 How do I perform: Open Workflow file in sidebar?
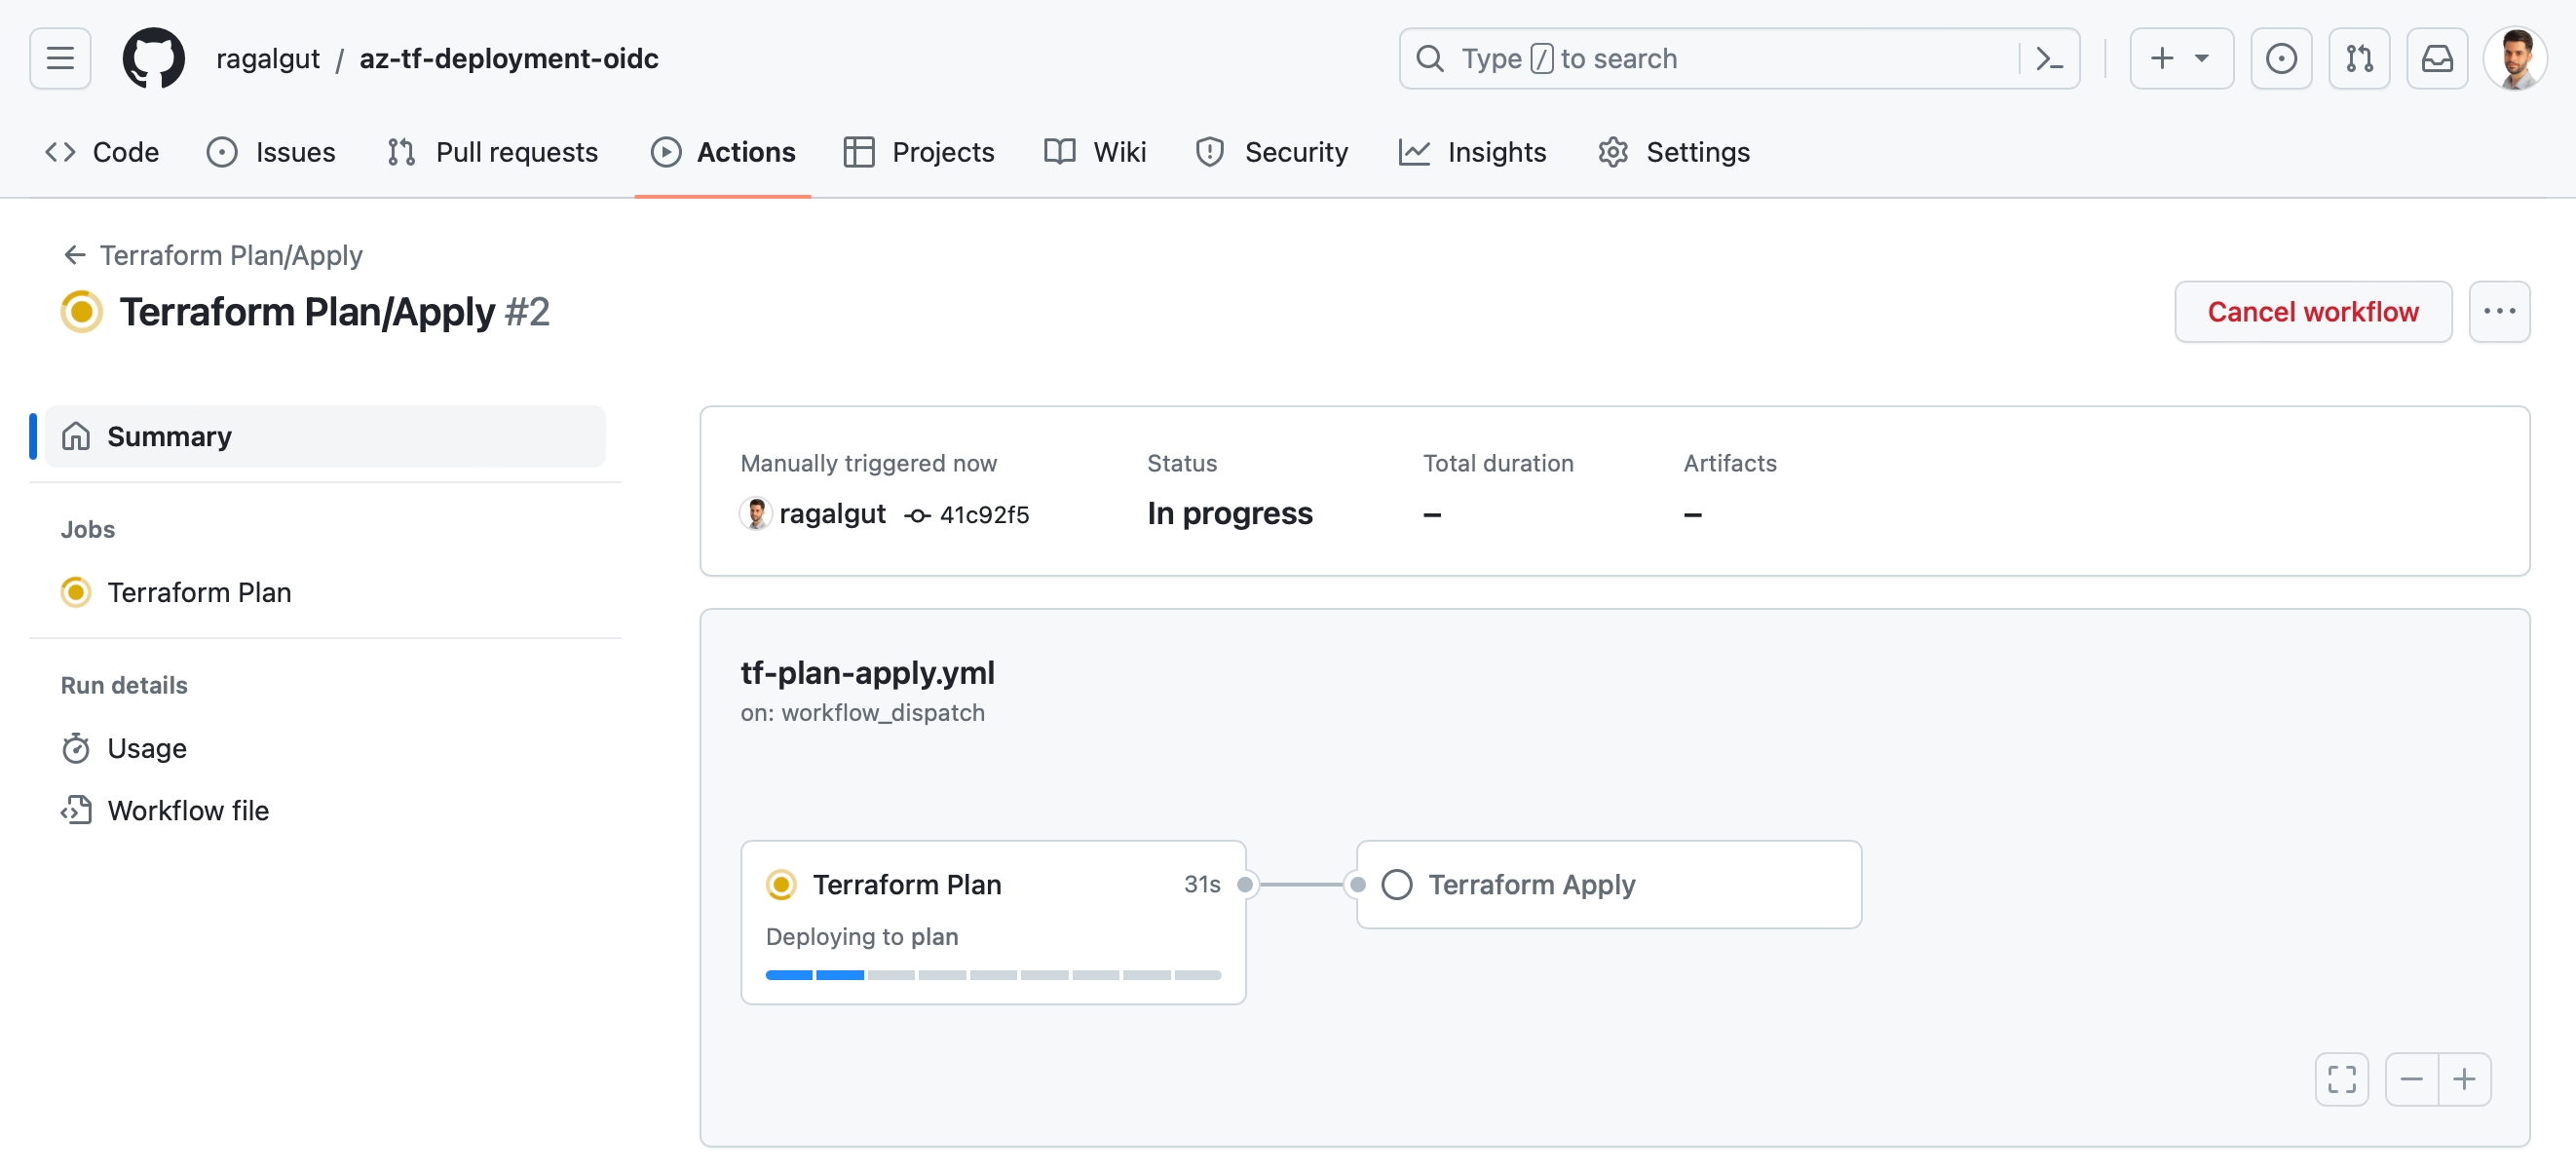click(x=165, y=810)
